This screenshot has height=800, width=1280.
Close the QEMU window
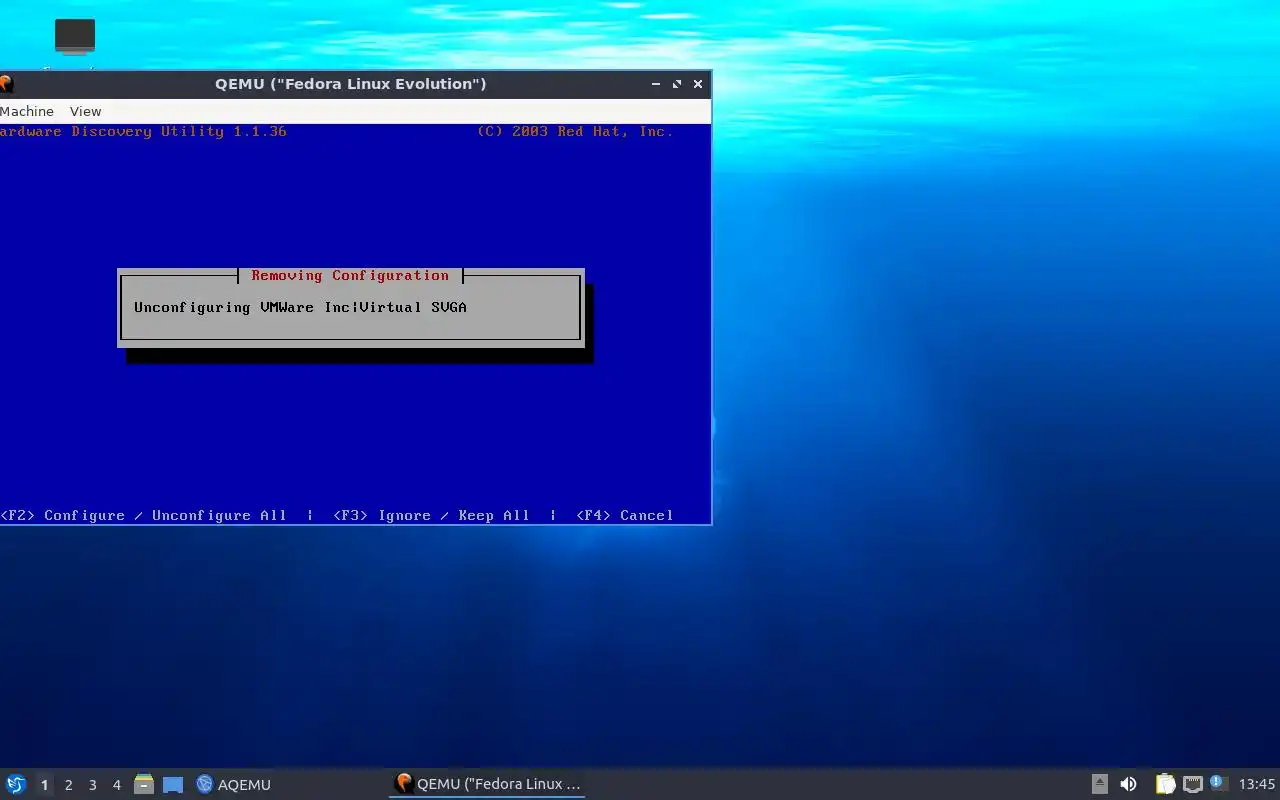pos(698,84)
